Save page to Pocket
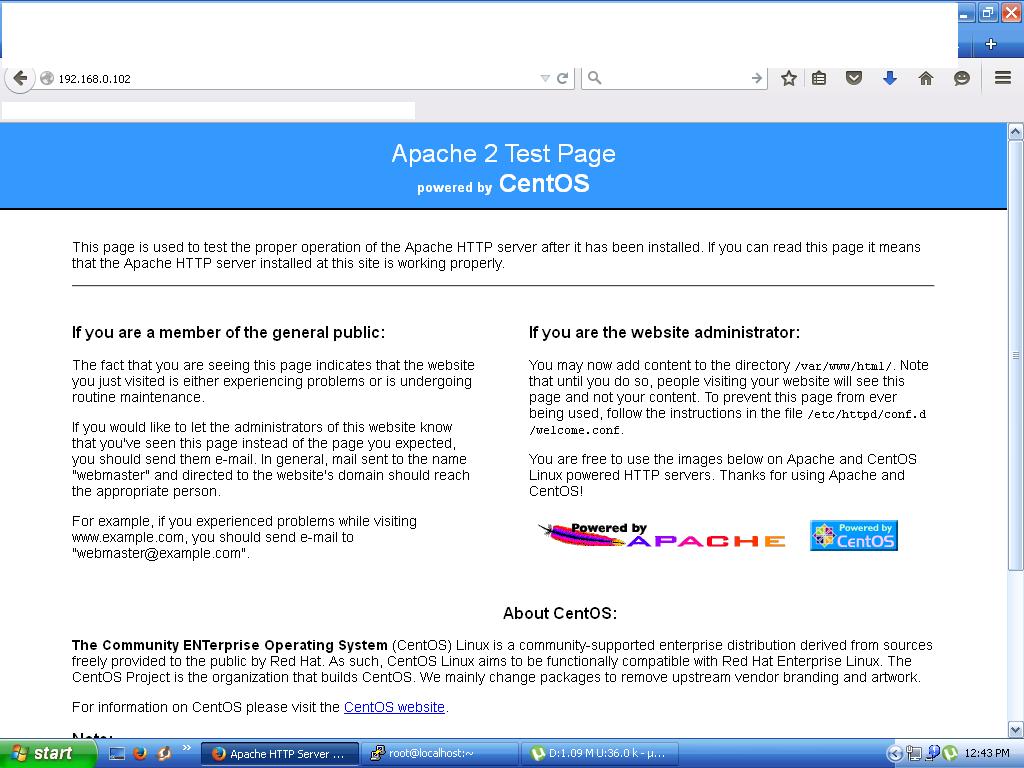1024x768 pixels. pos(854,78)
